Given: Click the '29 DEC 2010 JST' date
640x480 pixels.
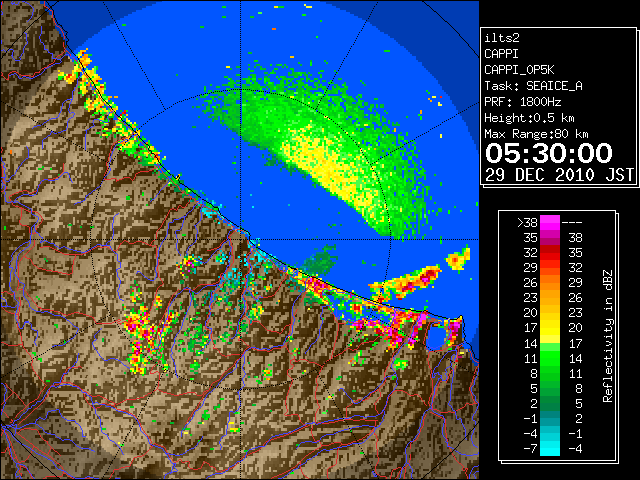Looking at the screenshot, I should [x=559, y=175].
